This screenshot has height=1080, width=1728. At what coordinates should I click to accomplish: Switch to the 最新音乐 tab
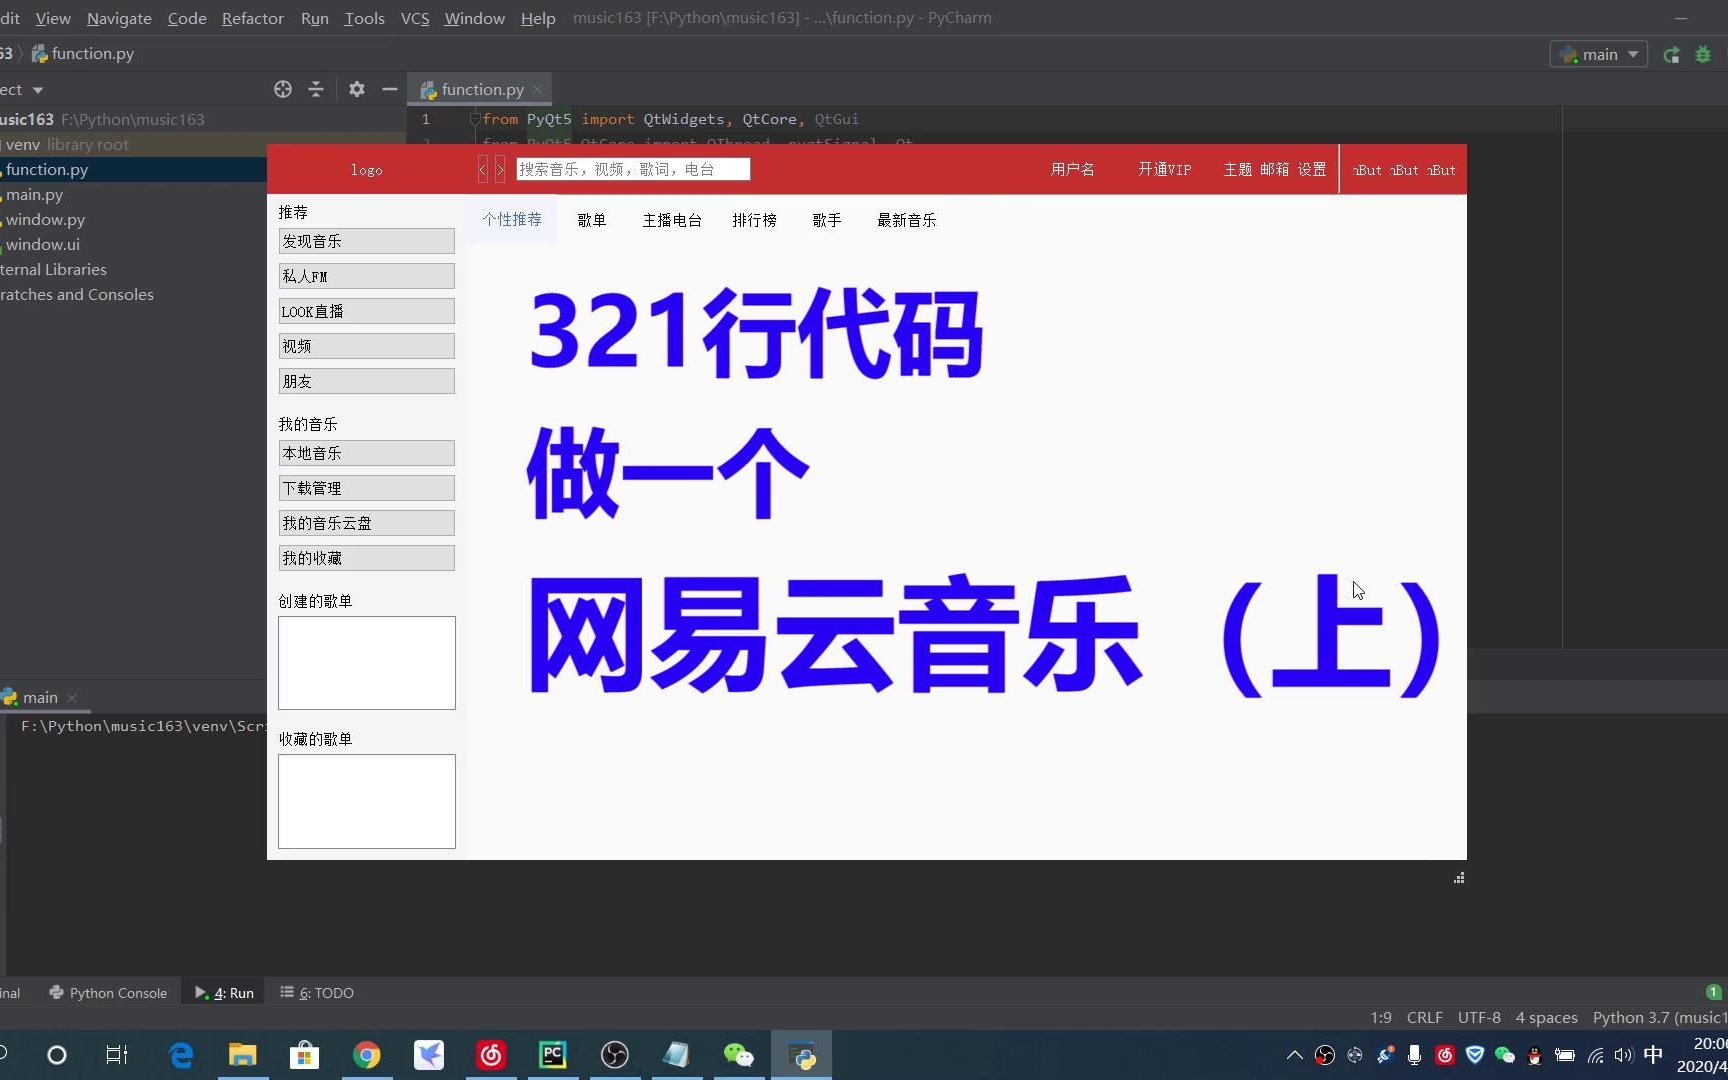[907, 220]
